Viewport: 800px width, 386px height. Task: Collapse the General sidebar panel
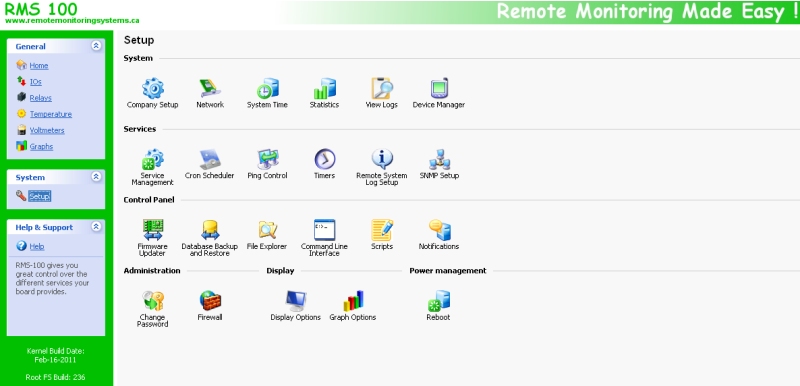point(96,46)
